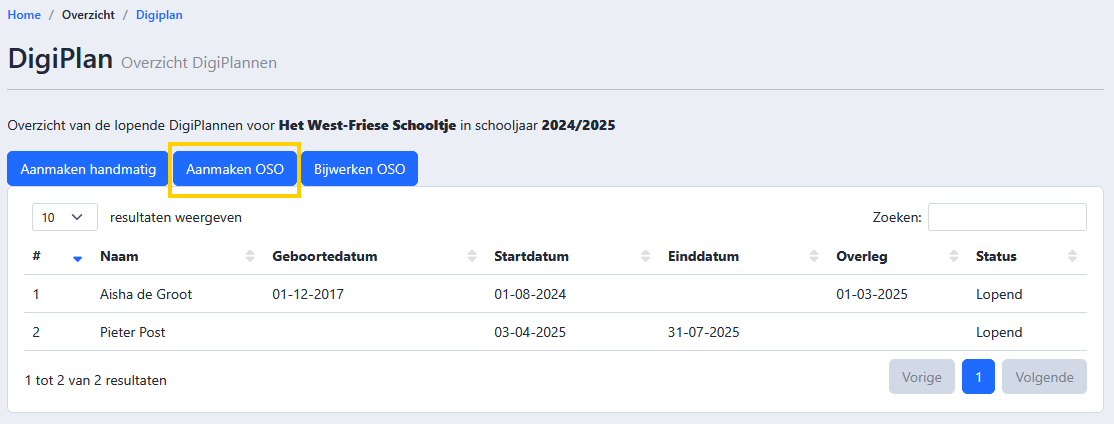Sort by Einddatum column sort arrows
The height and width of the screenshot is (424, 1114).
[814, 257]
